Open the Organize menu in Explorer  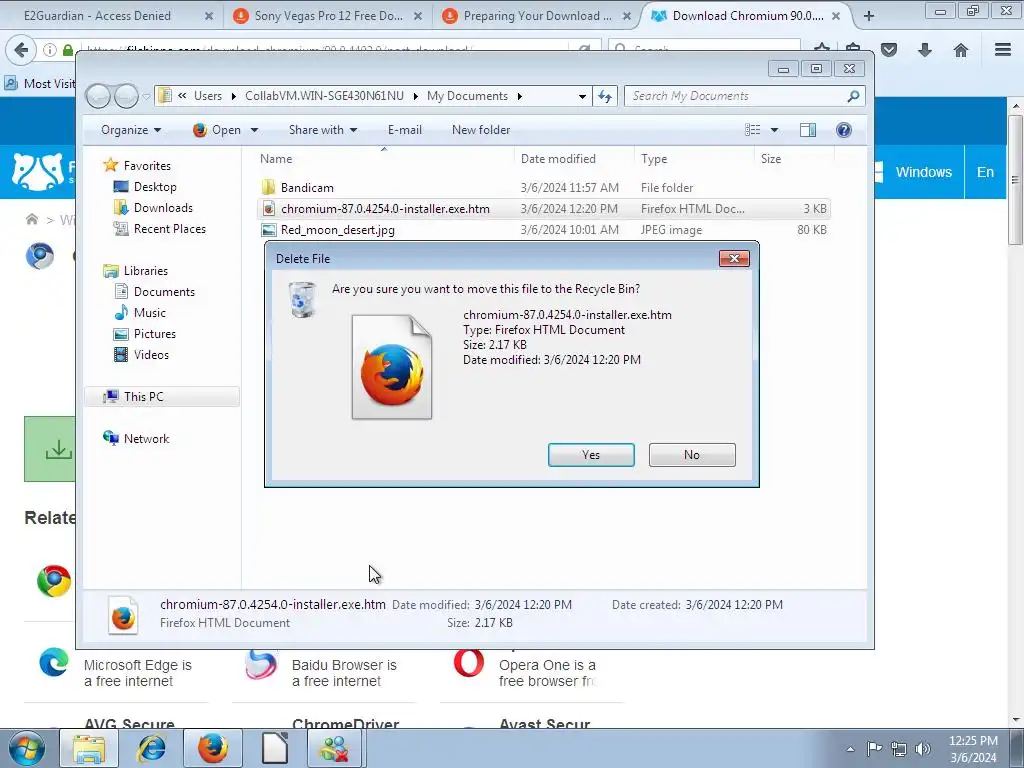coord(131,130)
